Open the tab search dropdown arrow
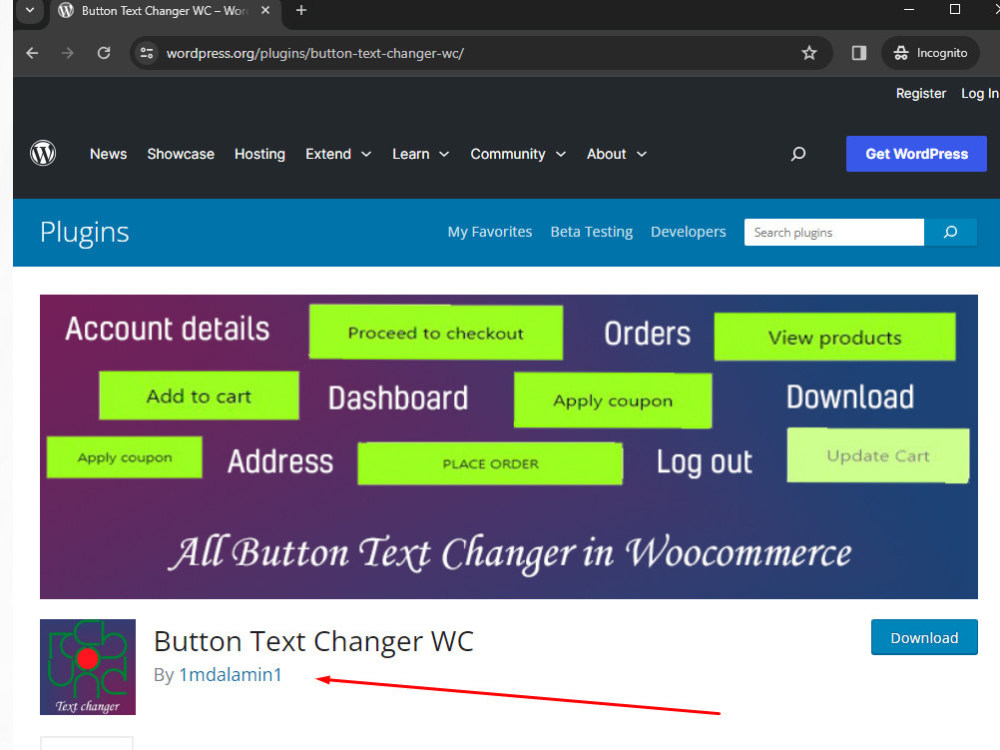The height and width of the screenshot is (750, 1000). (x=29, y=10)
